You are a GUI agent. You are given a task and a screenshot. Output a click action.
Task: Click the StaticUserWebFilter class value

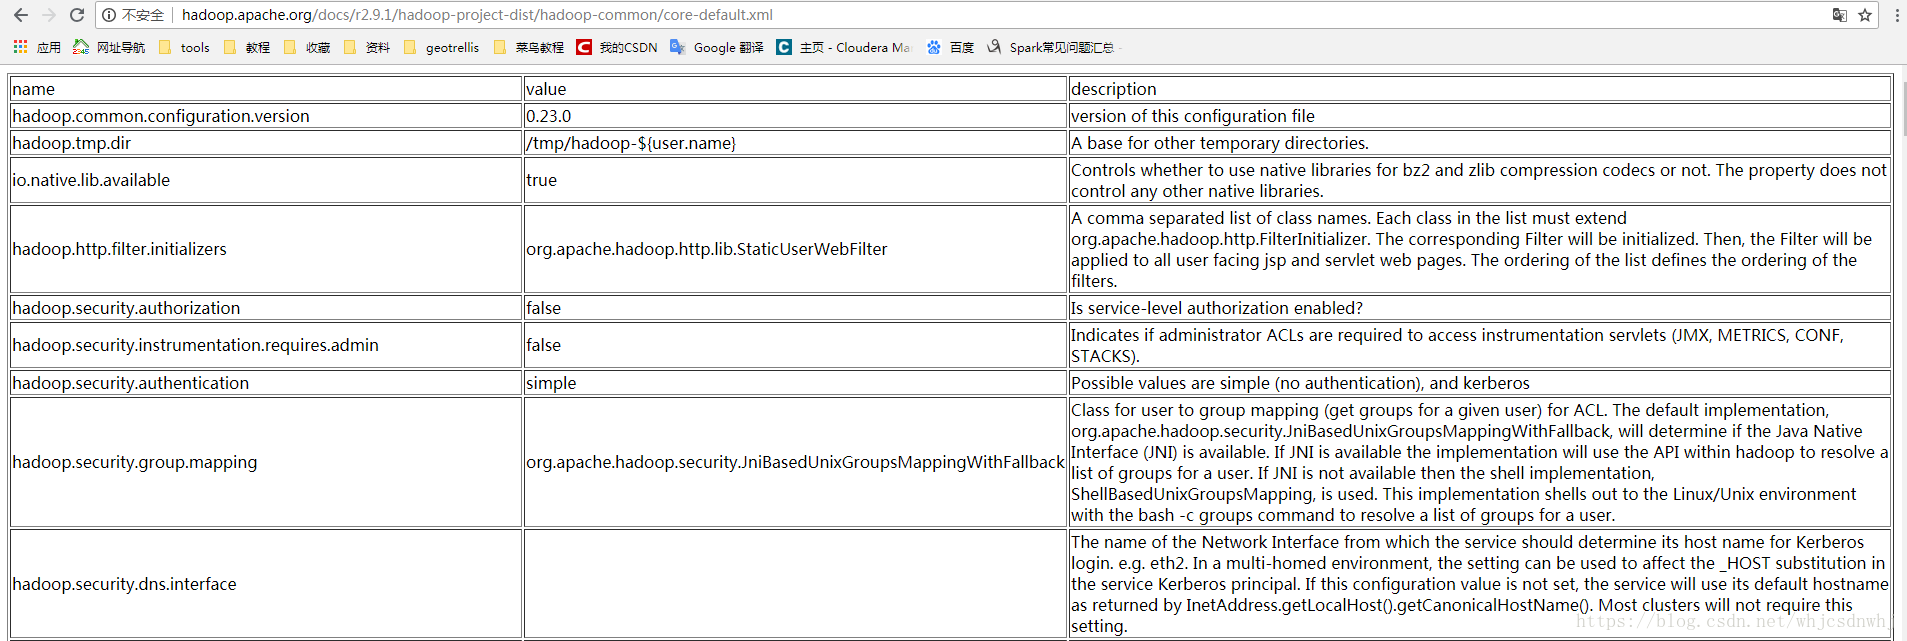pyautogui.click(x=707, y=249)
